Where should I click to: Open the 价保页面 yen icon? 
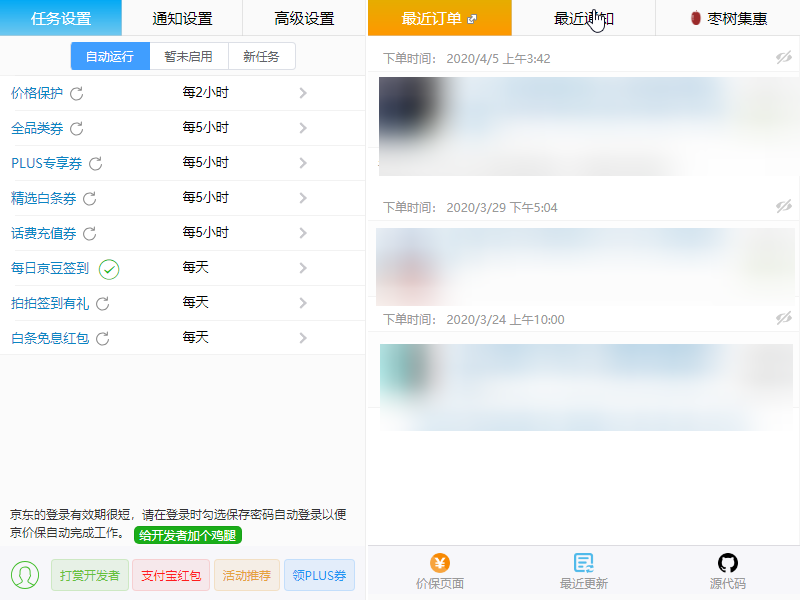coord(440,563)
